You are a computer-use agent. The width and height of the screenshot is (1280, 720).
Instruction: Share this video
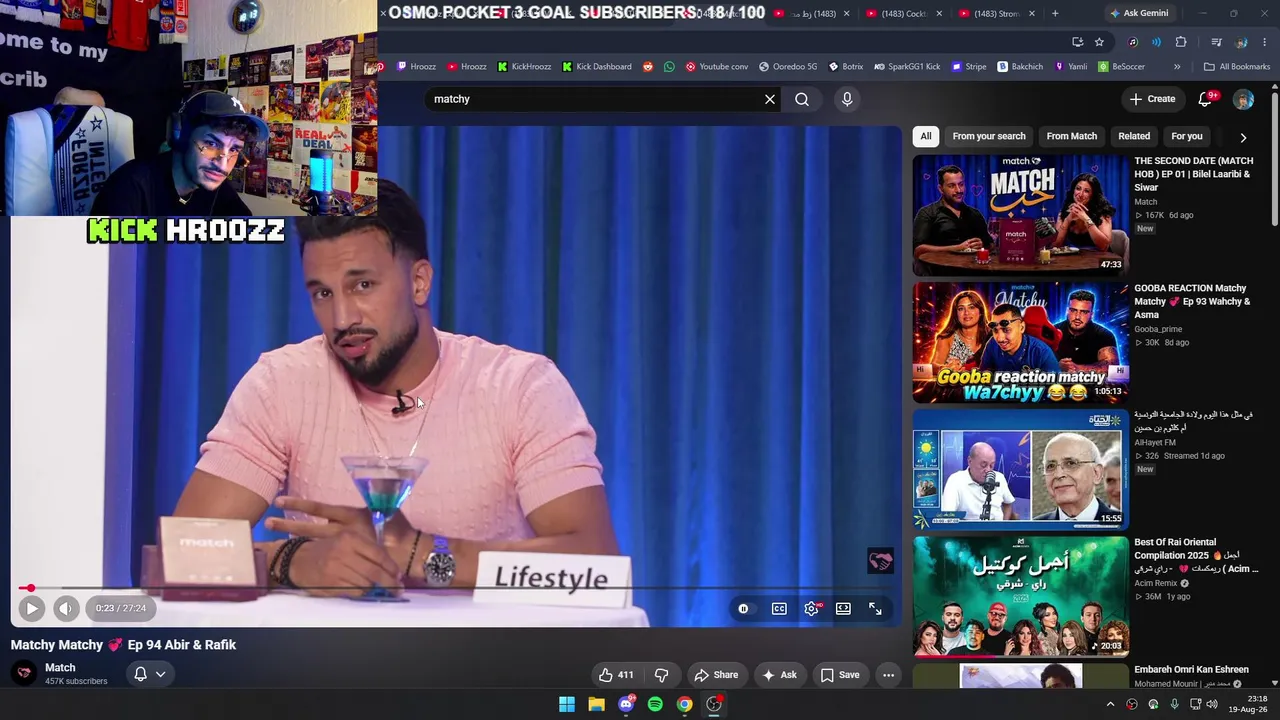(x=716, y=675)
